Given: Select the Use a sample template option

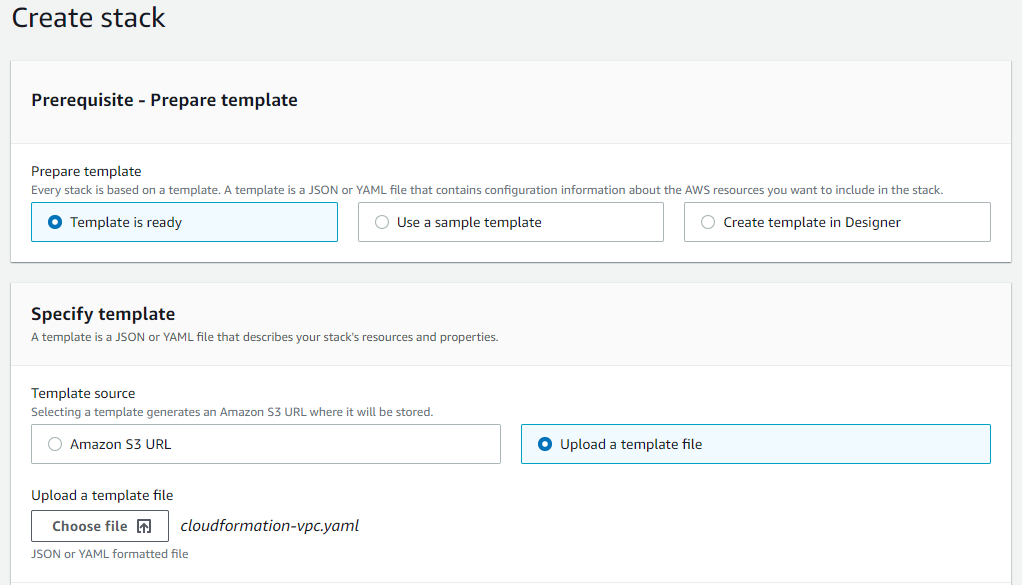Looking at the screenshot, I should [510, 222].
